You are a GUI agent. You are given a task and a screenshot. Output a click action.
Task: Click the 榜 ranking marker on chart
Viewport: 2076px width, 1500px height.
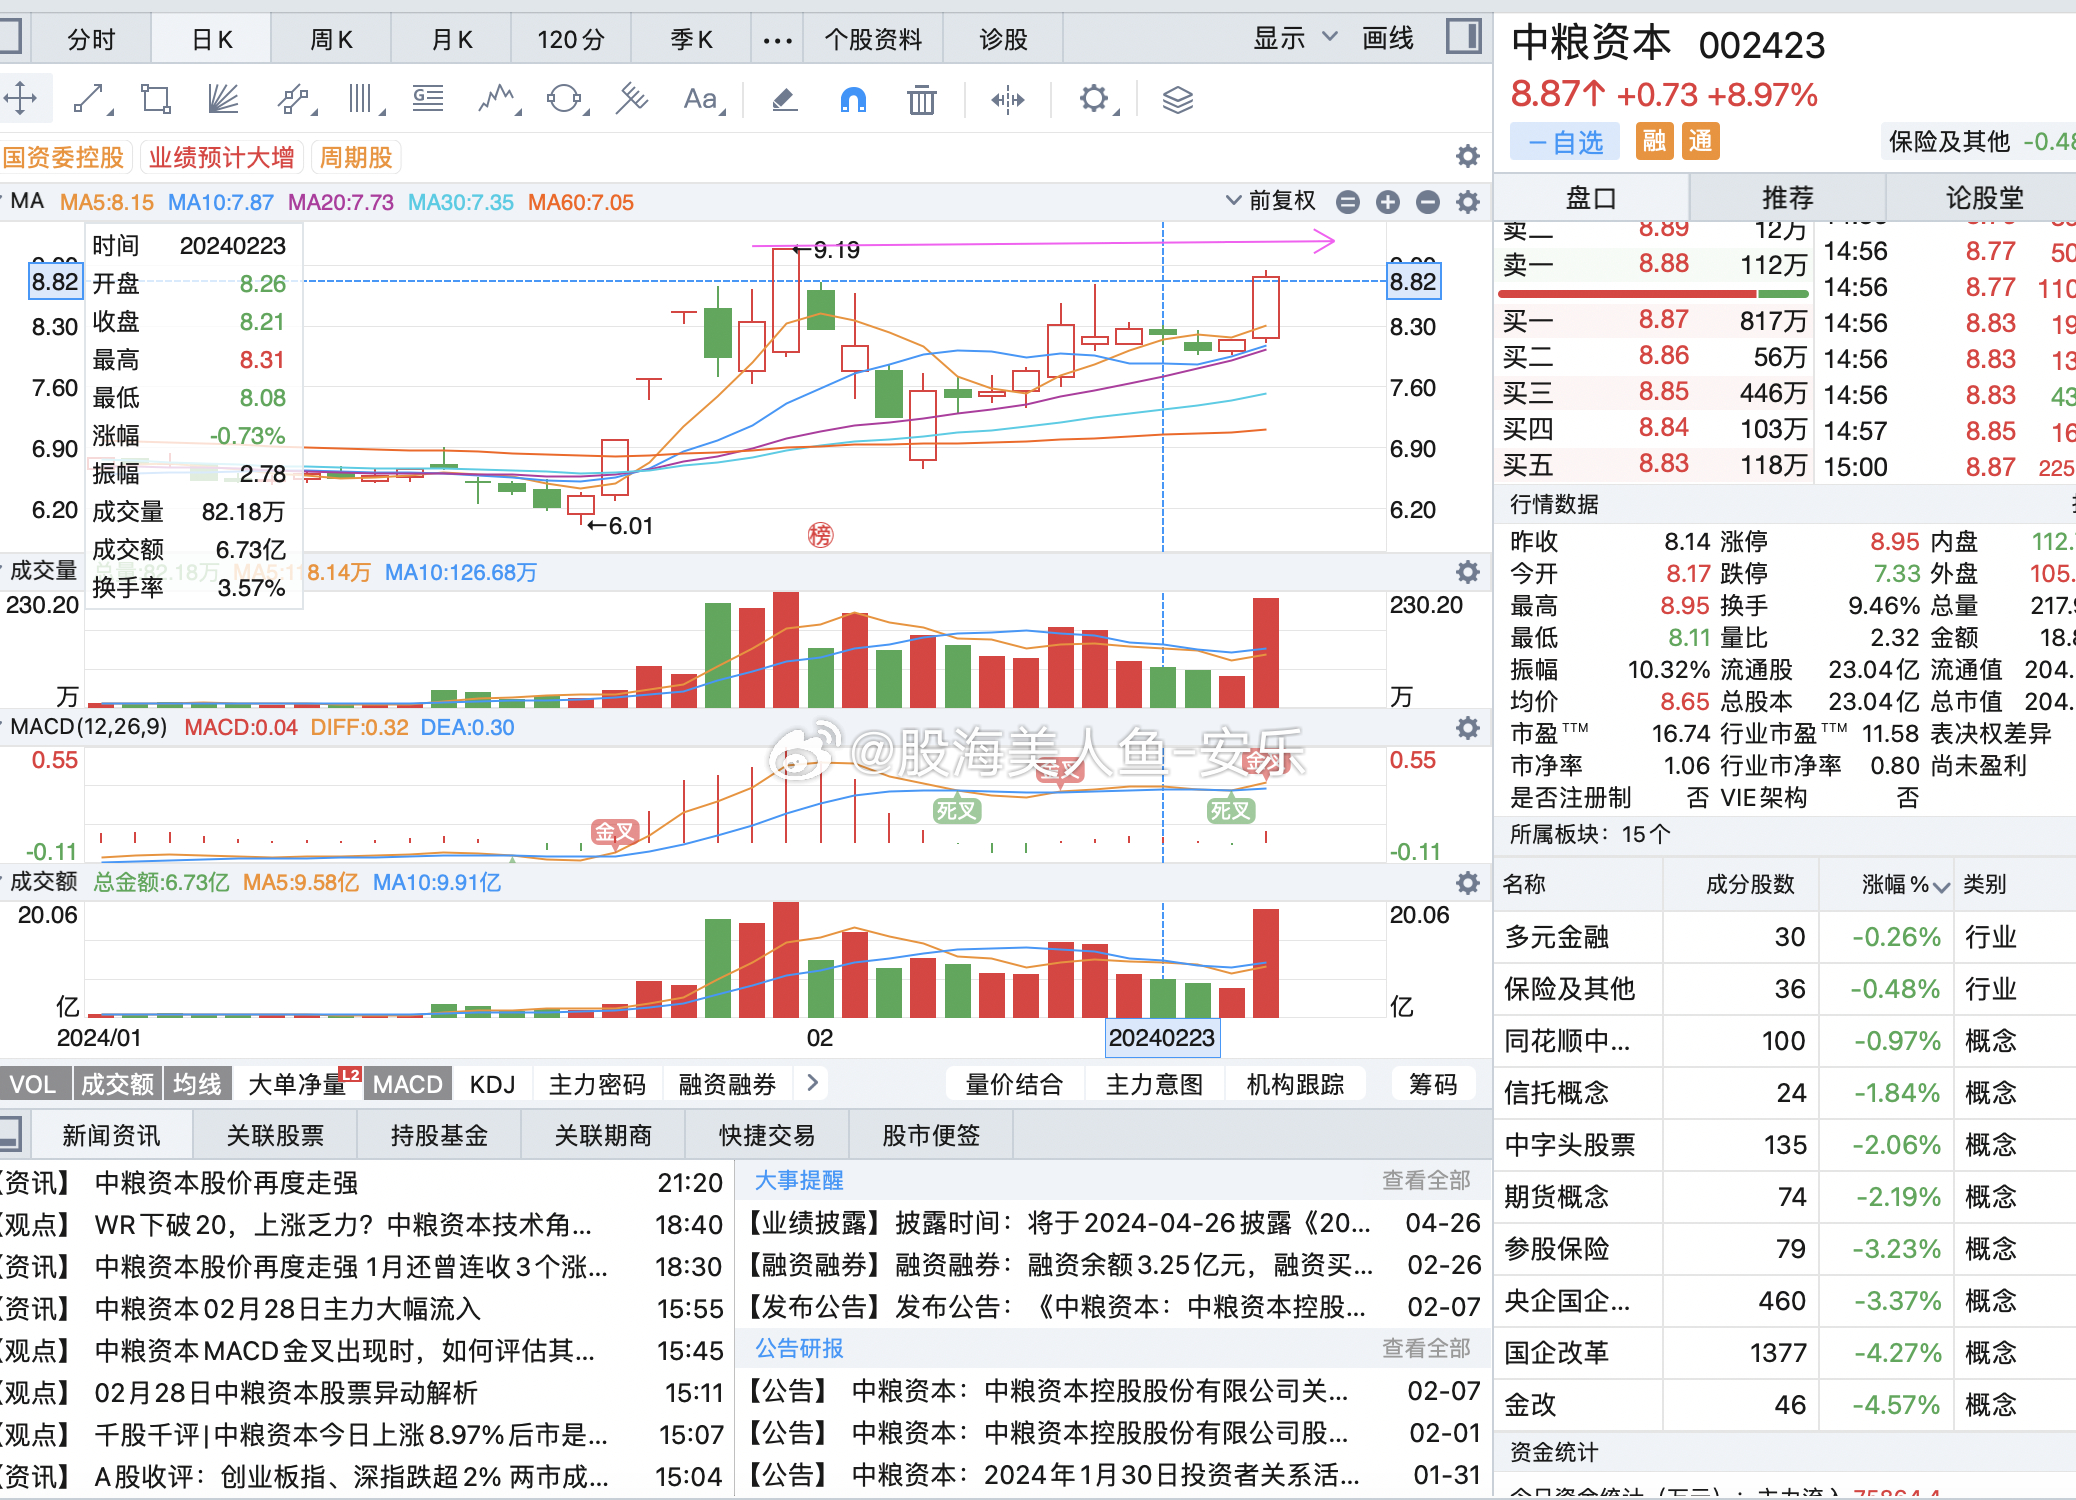[x=820, y=535]
